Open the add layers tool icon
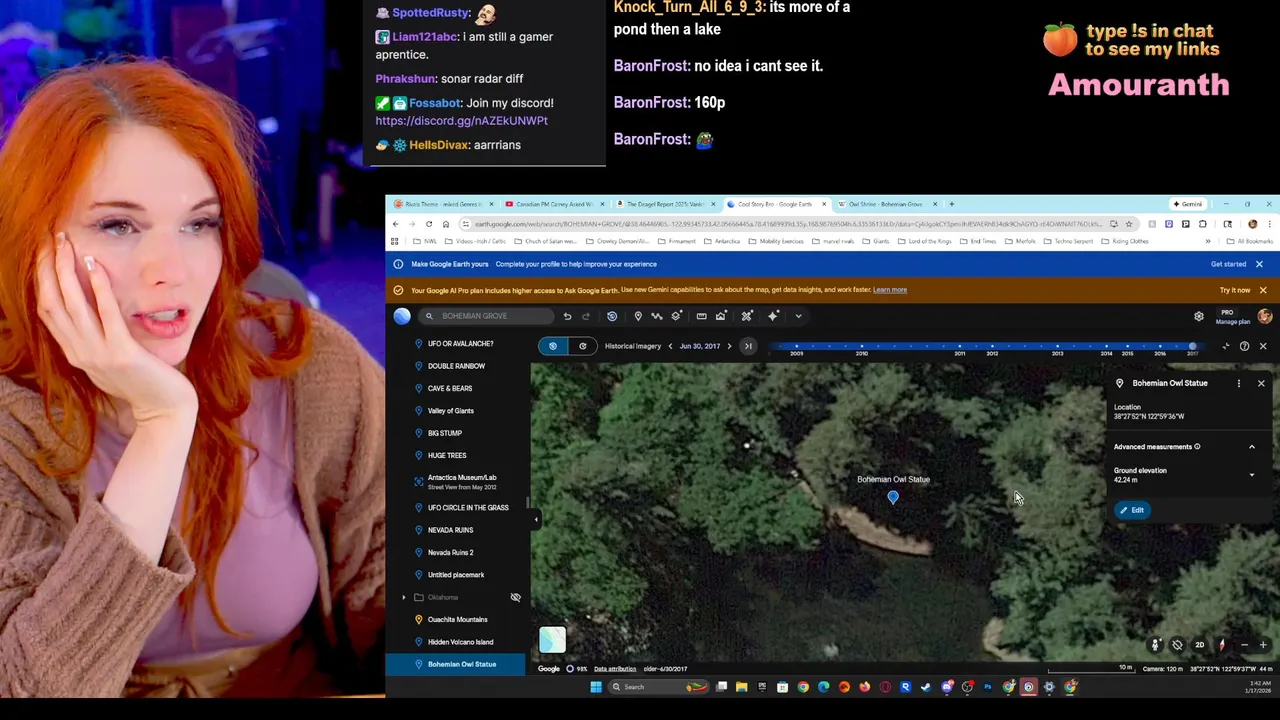The height and width of the screenshot is (720, 1280). (x=677, y=316)
